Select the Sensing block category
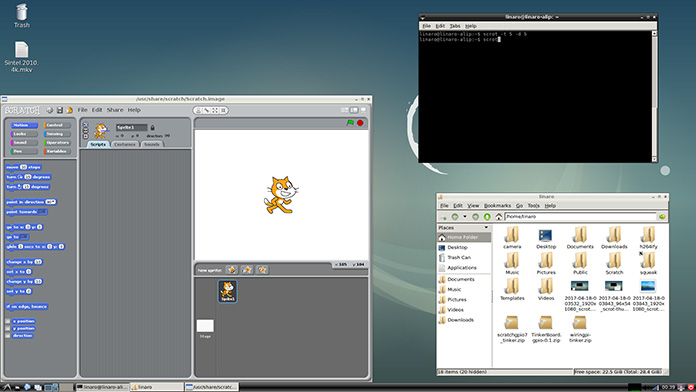This screenshot has width=696, height=392. [x=57, y=134]
